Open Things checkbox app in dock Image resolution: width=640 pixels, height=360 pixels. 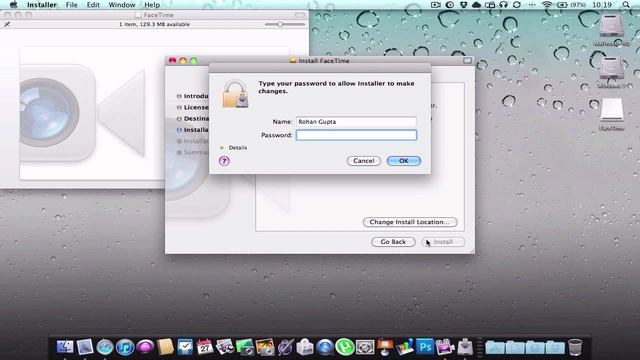(185, 347)
